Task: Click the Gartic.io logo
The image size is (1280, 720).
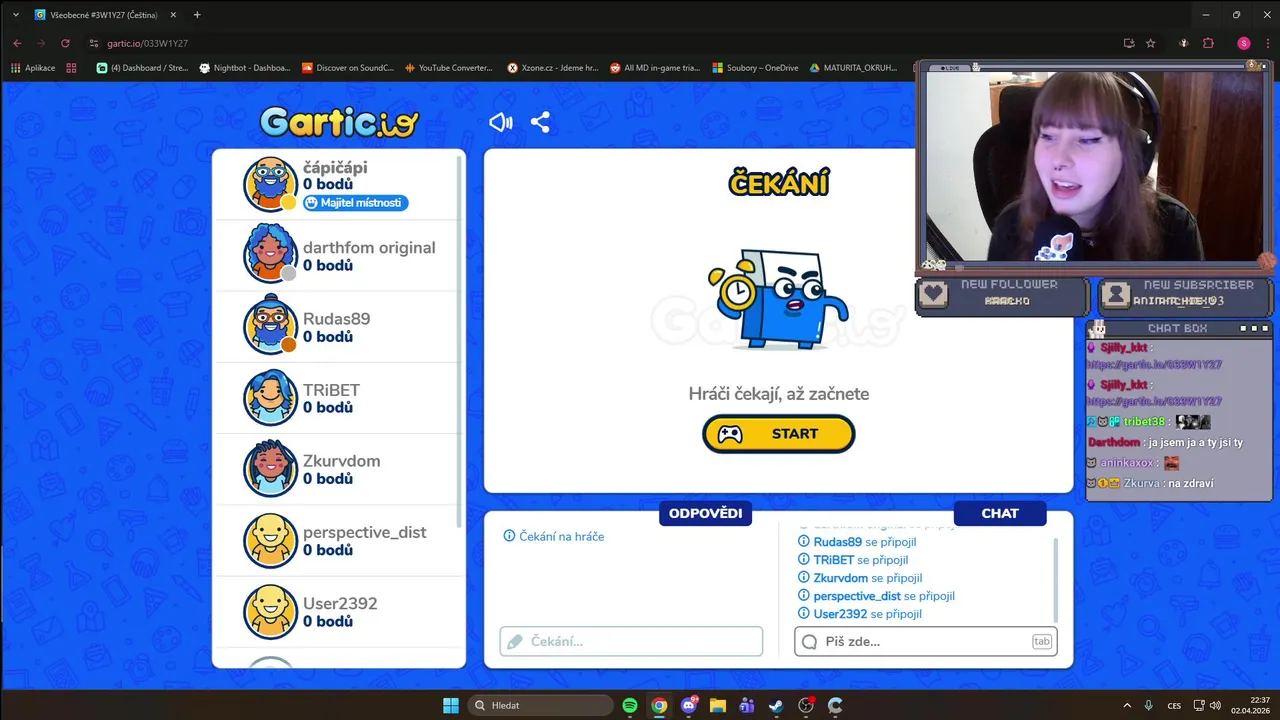Action: (x=339, y=122)
